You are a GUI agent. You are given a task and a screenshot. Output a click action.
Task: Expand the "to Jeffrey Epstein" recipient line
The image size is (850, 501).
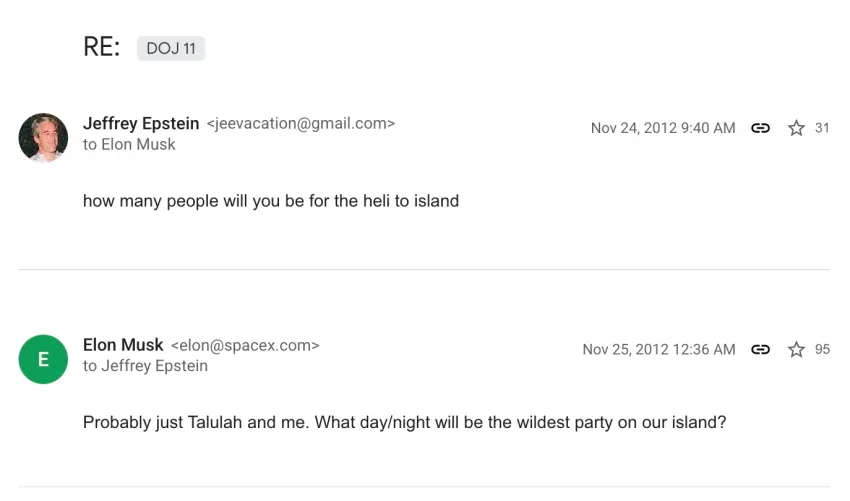tap(145, 366)
